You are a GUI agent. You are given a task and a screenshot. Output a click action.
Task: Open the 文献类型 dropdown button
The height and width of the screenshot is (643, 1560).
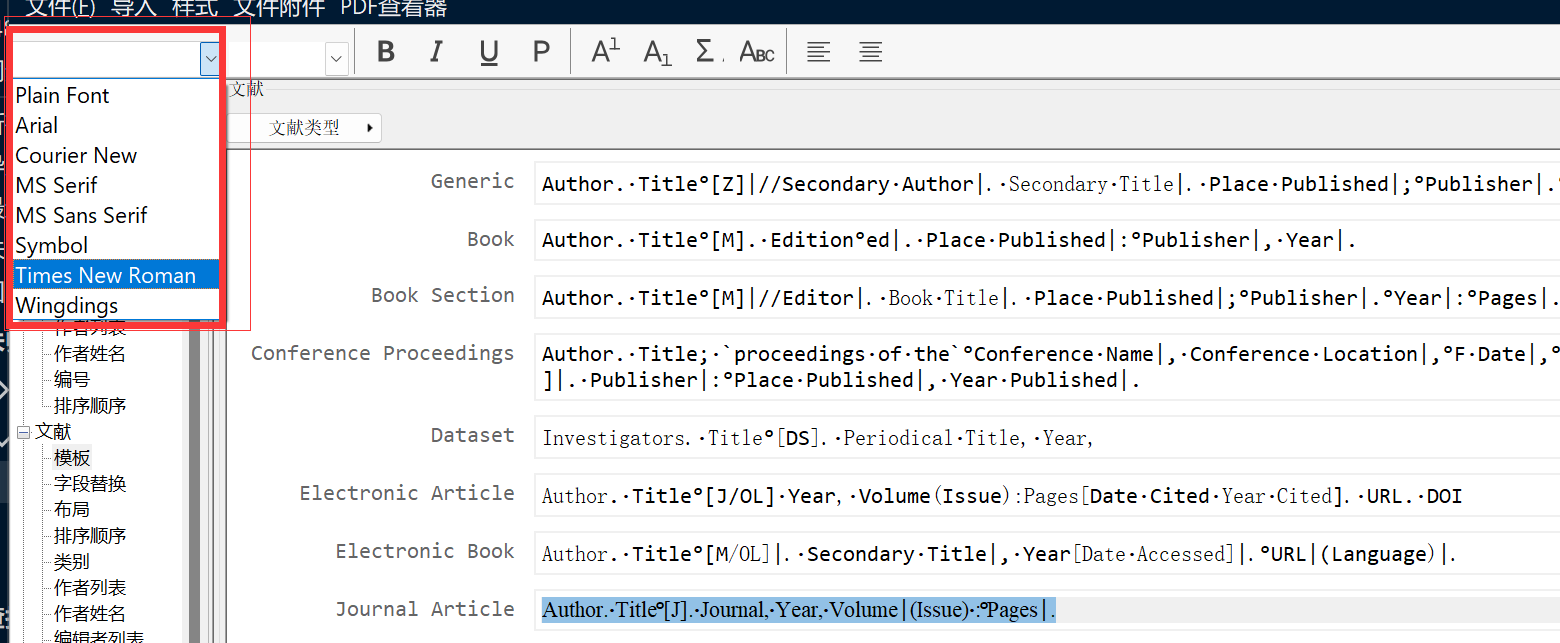coord(305,128)
